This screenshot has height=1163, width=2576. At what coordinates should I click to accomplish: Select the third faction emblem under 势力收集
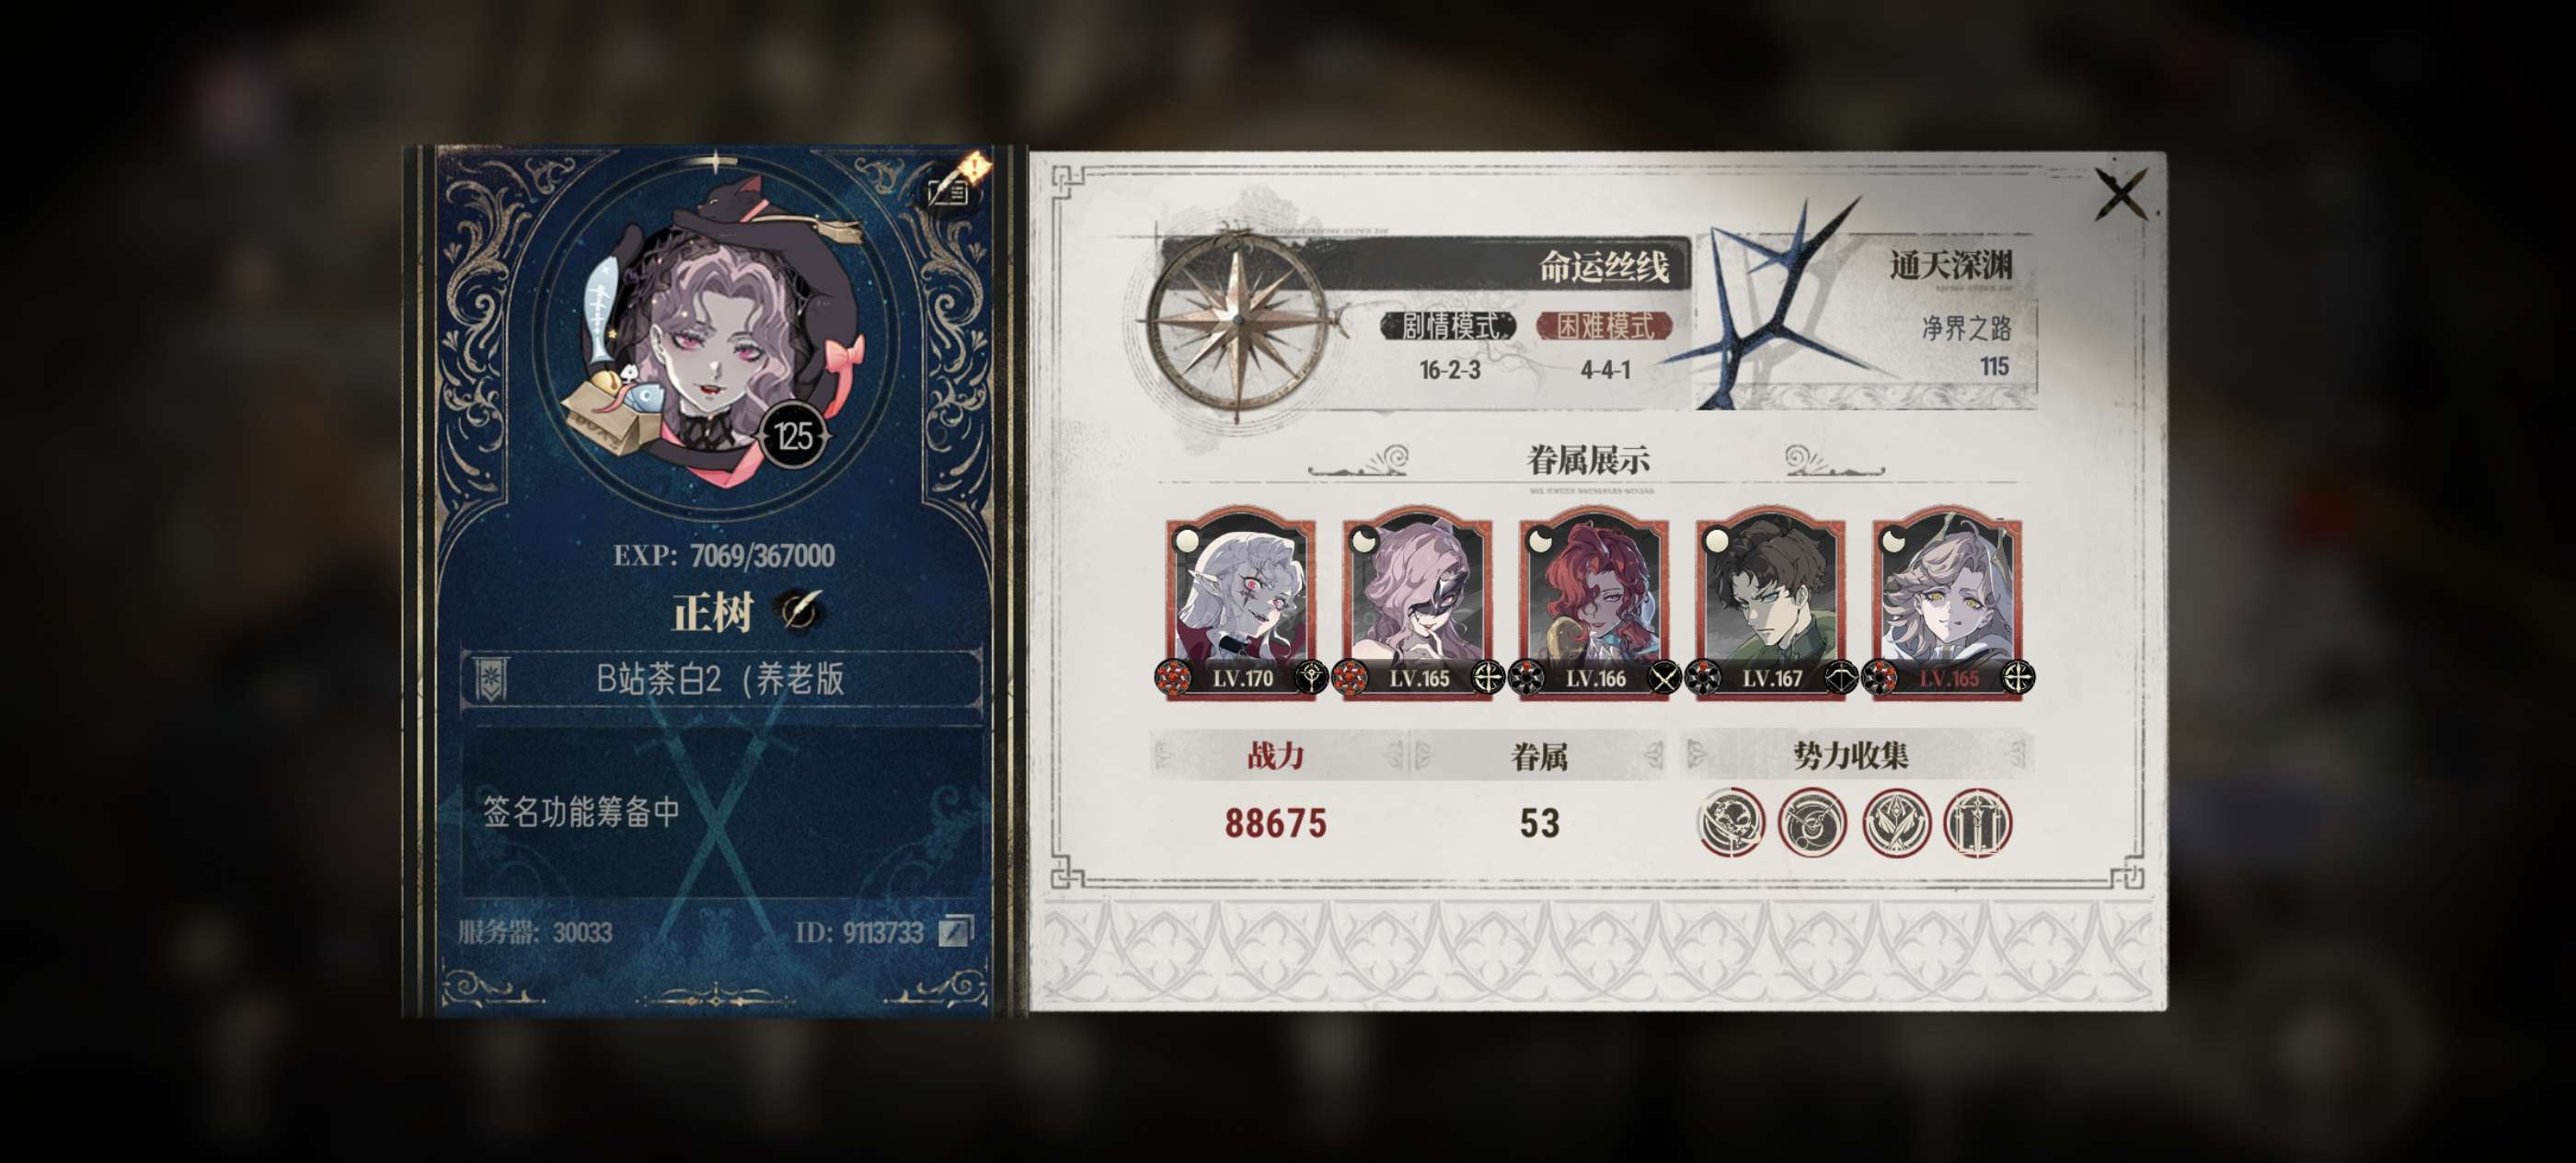tap(1896, 823)
